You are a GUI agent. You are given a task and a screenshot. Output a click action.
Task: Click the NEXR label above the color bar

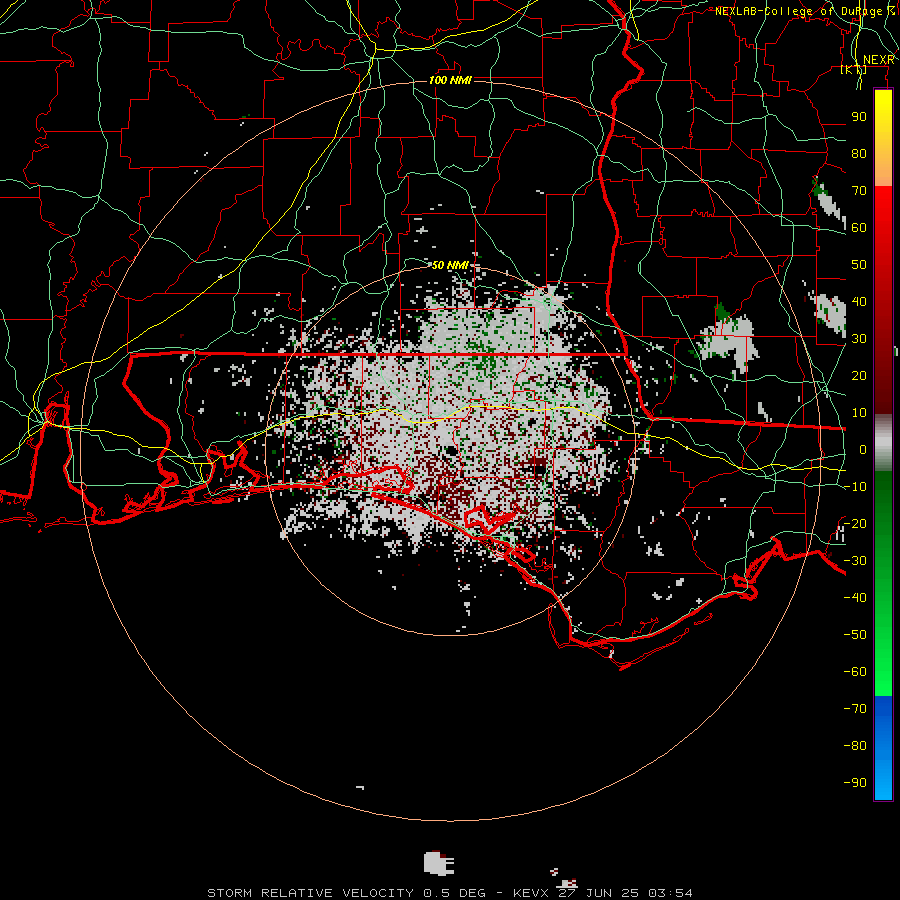point(879,60)
